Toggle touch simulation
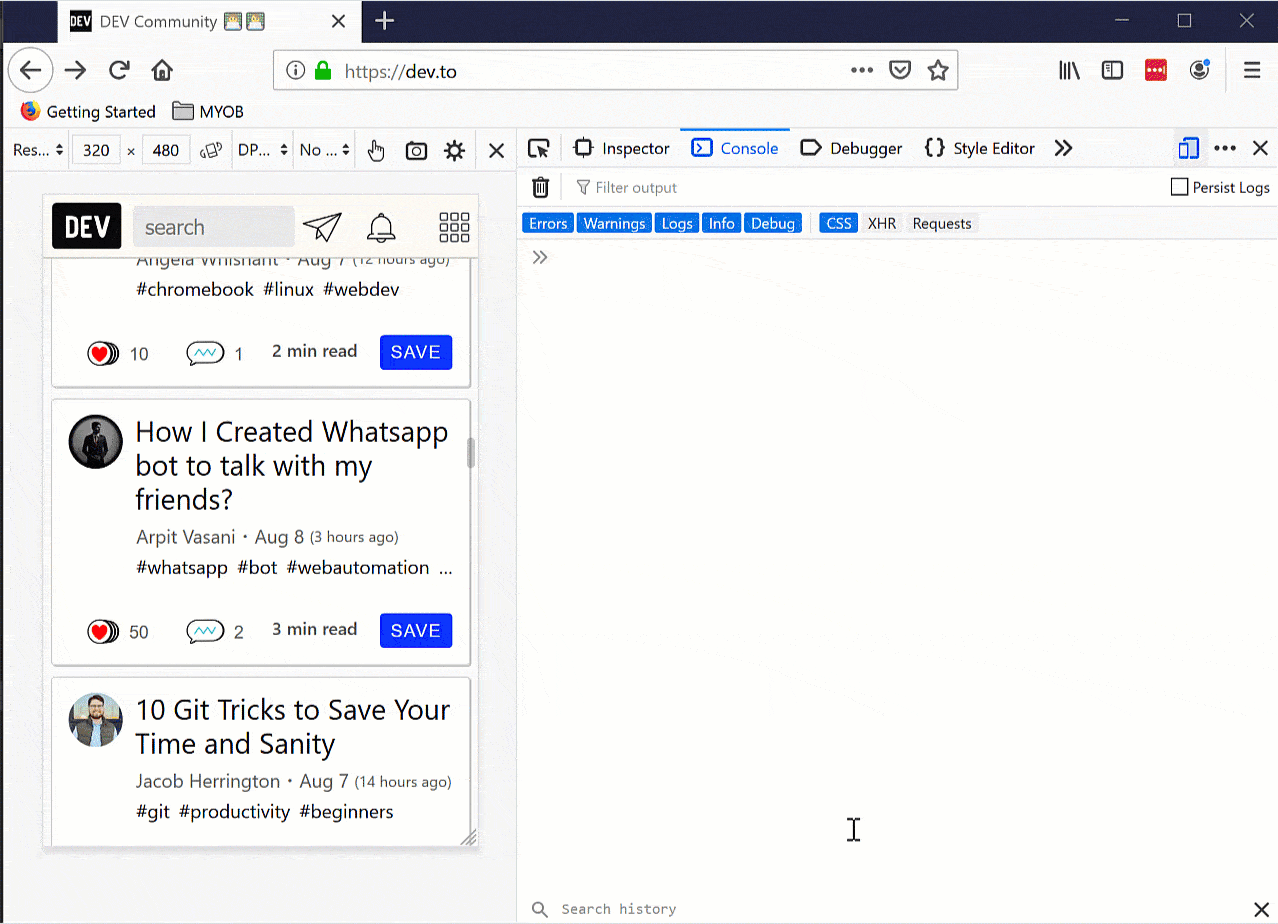This screenshot has width=1278, height=924. tap(376, 150)
